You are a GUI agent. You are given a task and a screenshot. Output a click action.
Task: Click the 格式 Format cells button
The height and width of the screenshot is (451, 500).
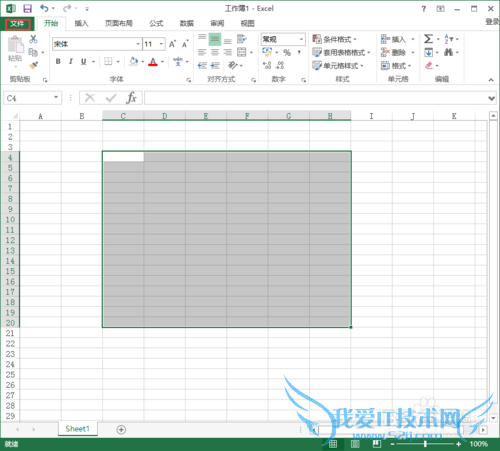tap(396, 65)
